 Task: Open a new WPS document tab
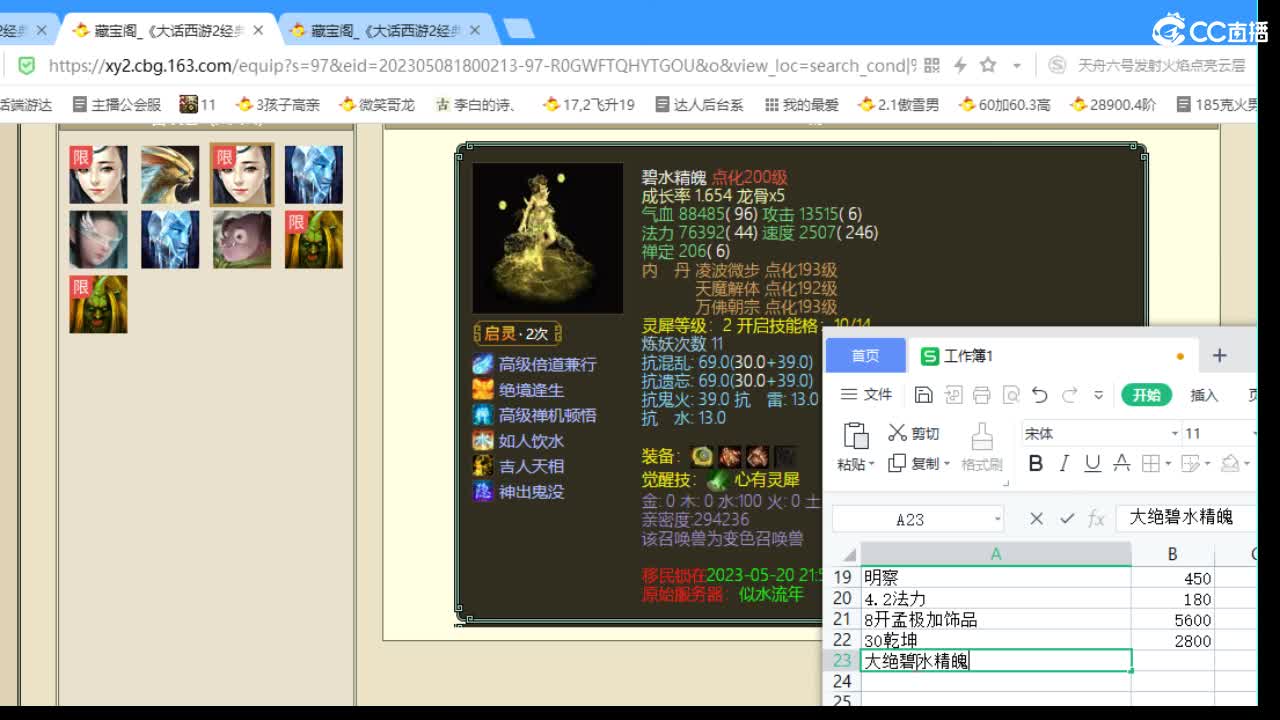point(1219,356)
